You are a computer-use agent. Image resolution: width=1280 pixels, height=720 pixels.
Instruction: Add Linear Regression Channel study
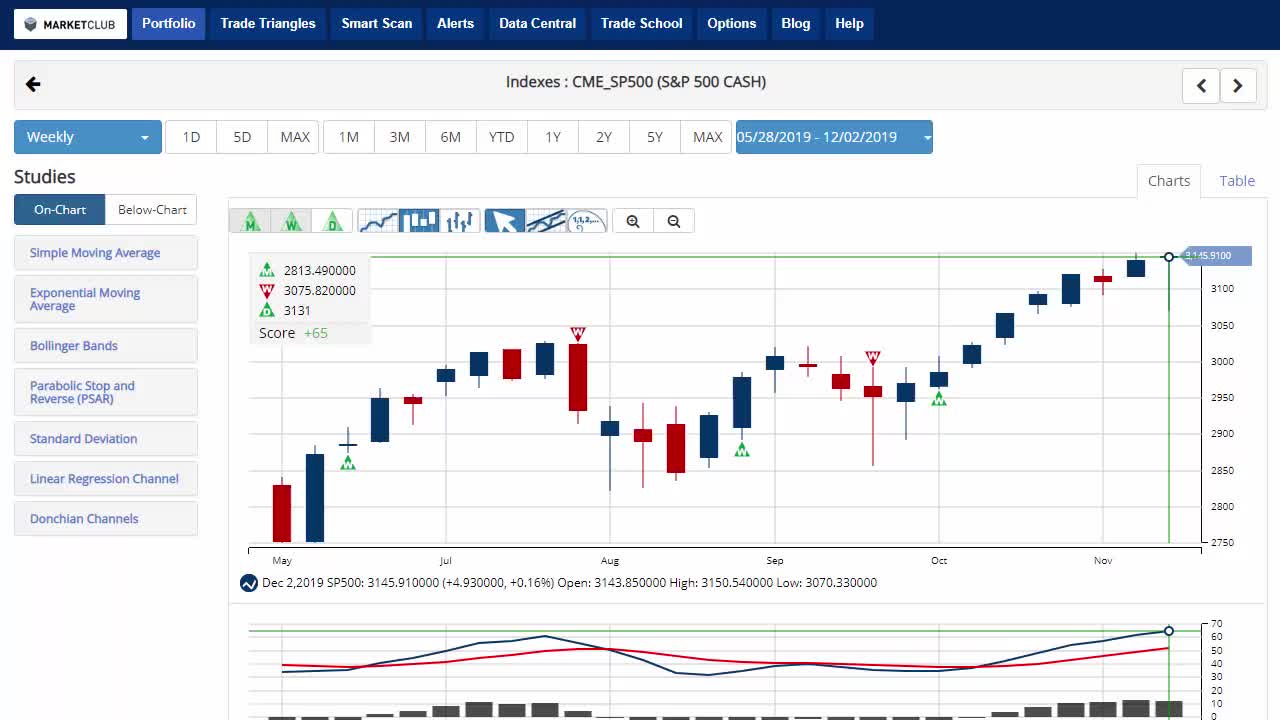(106, 479)
